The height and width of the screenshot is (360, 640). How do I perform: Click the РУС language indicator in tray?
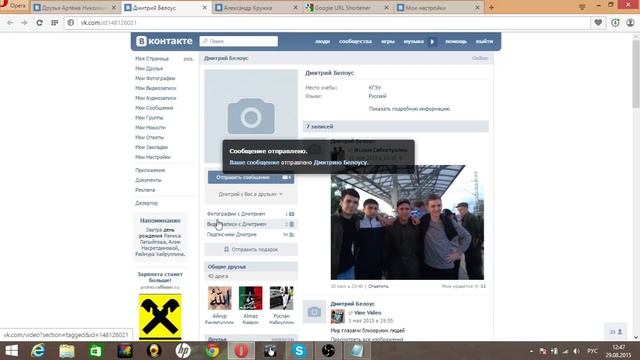[x=592, y=351]
